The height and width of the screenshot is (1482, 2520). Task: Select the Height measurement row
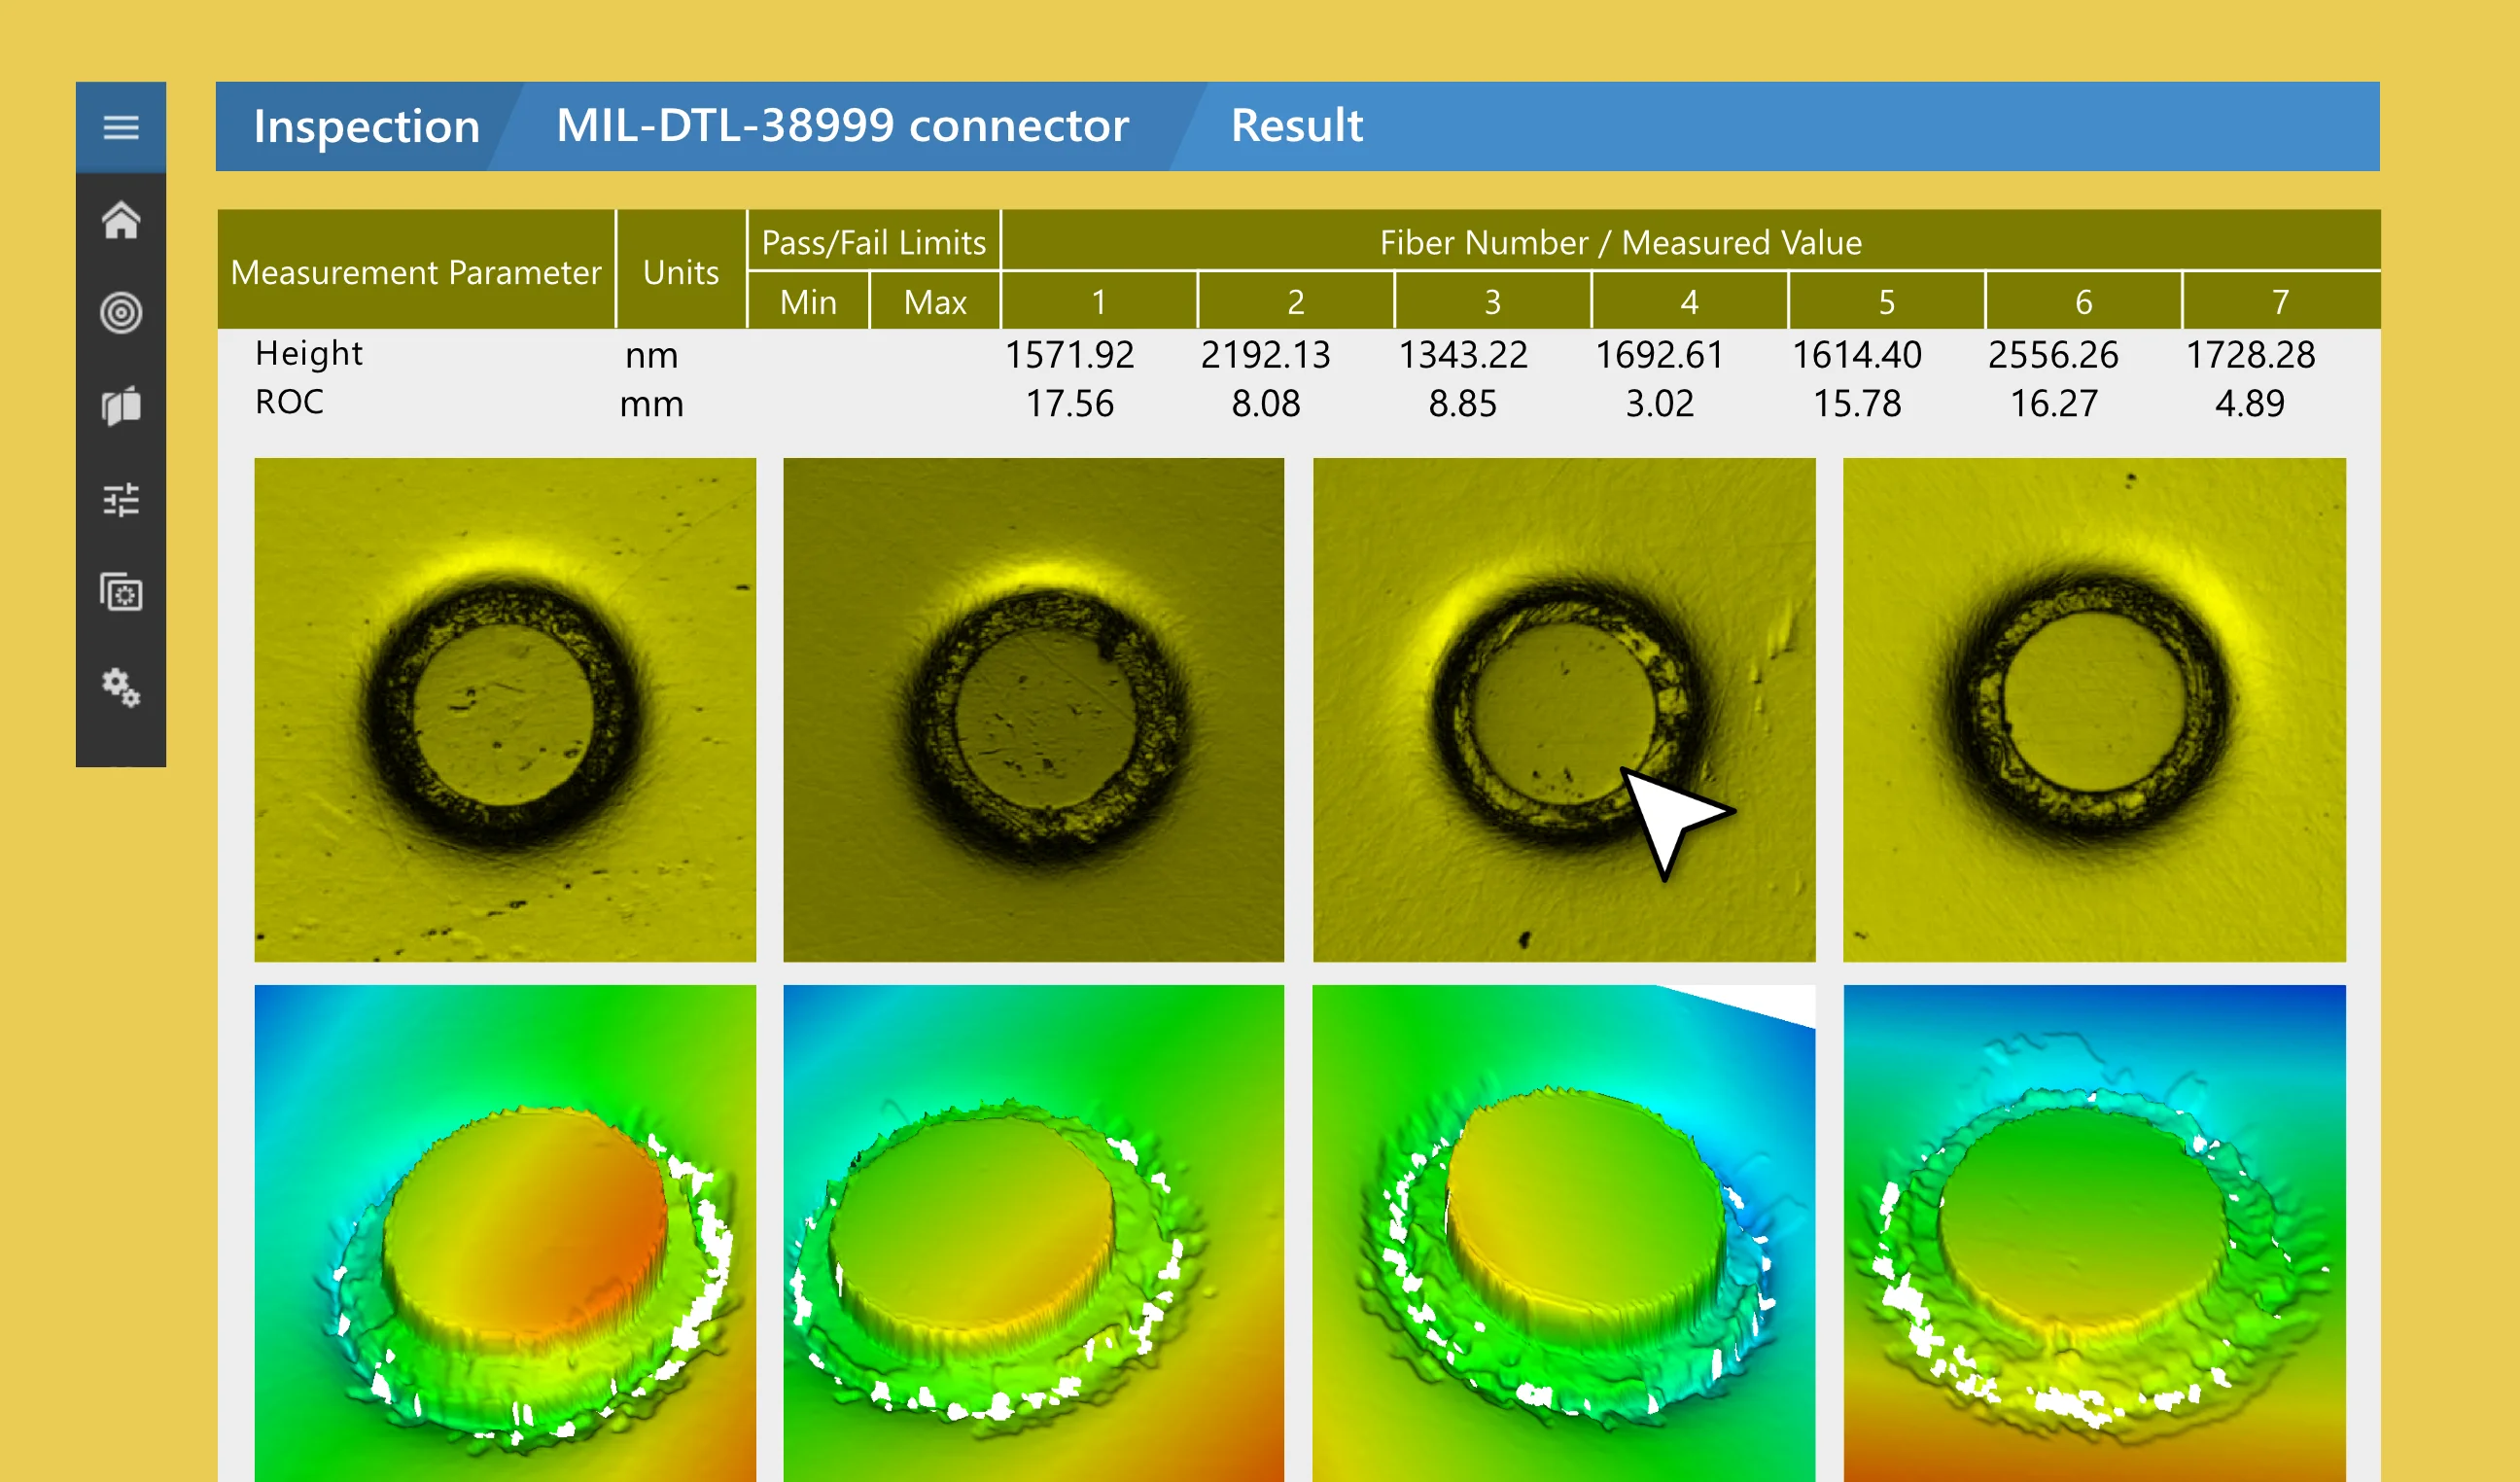click(309, 354)
